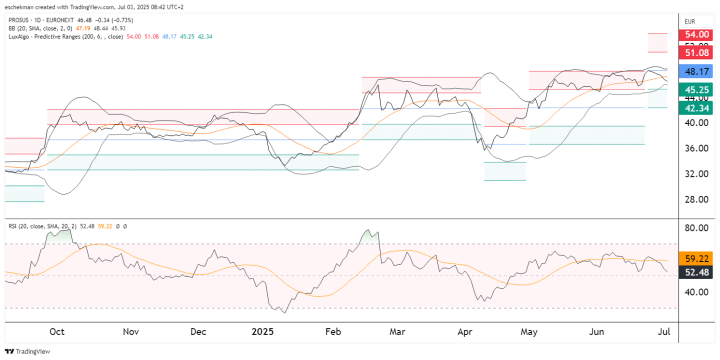
Task: Click May on the time axis
Action: (530, 332)
